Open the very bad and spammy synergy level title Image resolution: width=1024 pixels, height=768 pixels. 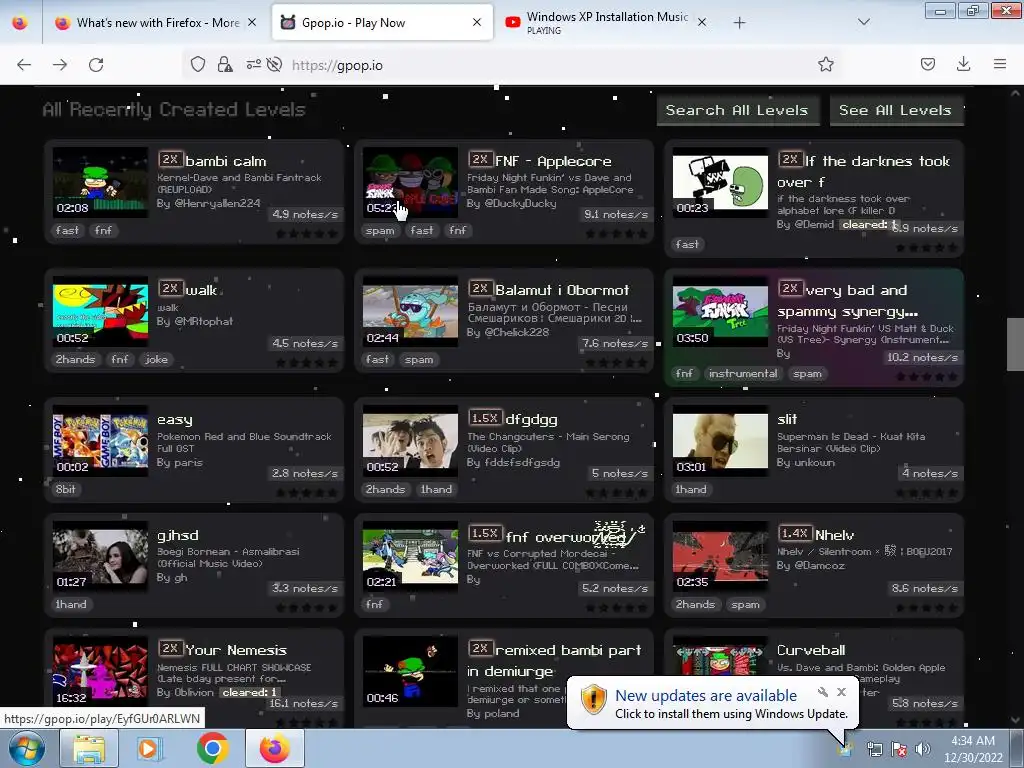[x=848, y=301]
